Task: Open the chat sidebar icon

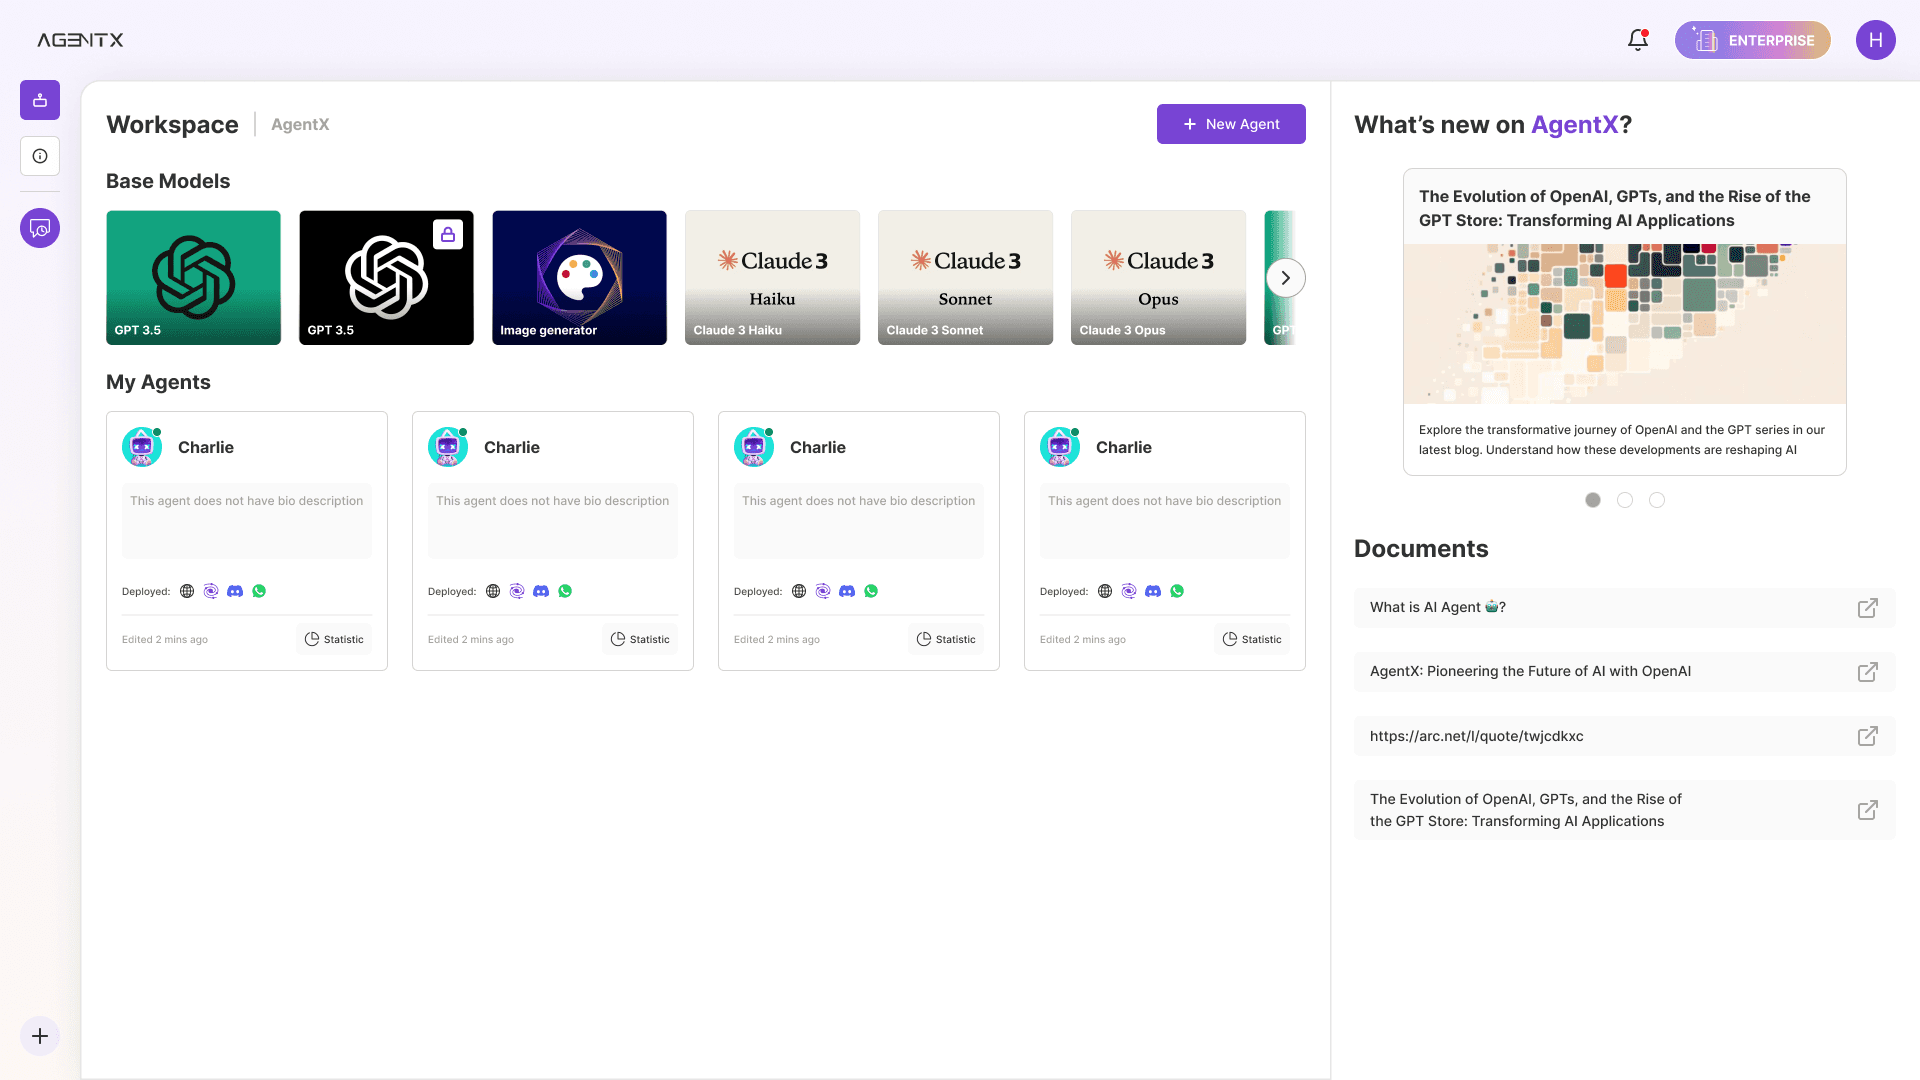Action: click(40, 228)
